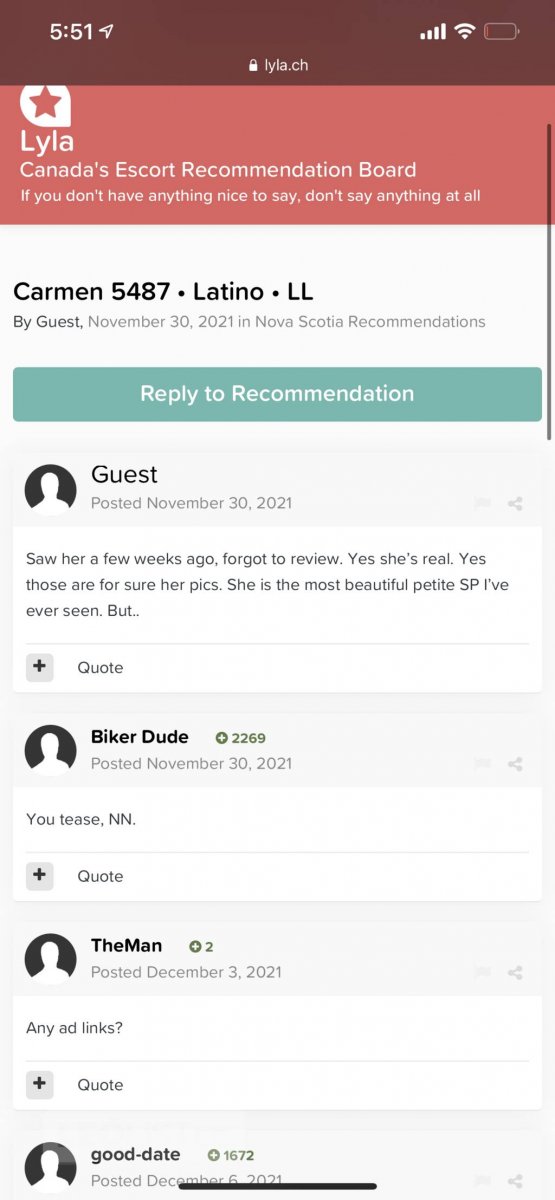Toggle multiquote plus on TheMan's post
The height and width of the screenshot is (1200, 555).
click(39, 1084)
